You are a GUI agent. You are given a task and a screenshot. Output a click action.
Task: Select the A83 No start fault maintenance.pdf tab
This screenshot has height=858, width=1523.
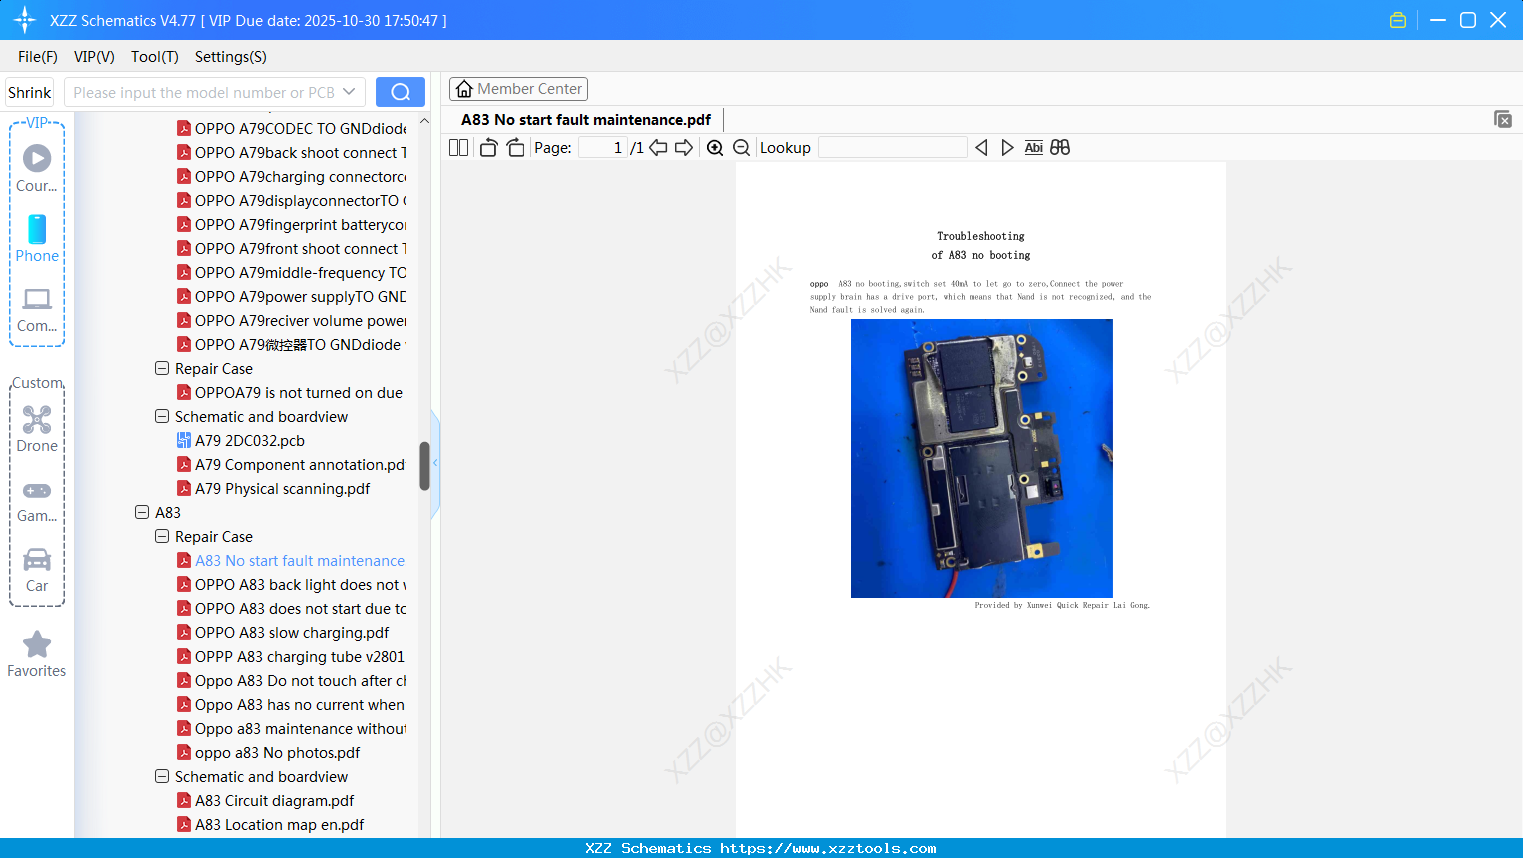click(586, 120)
